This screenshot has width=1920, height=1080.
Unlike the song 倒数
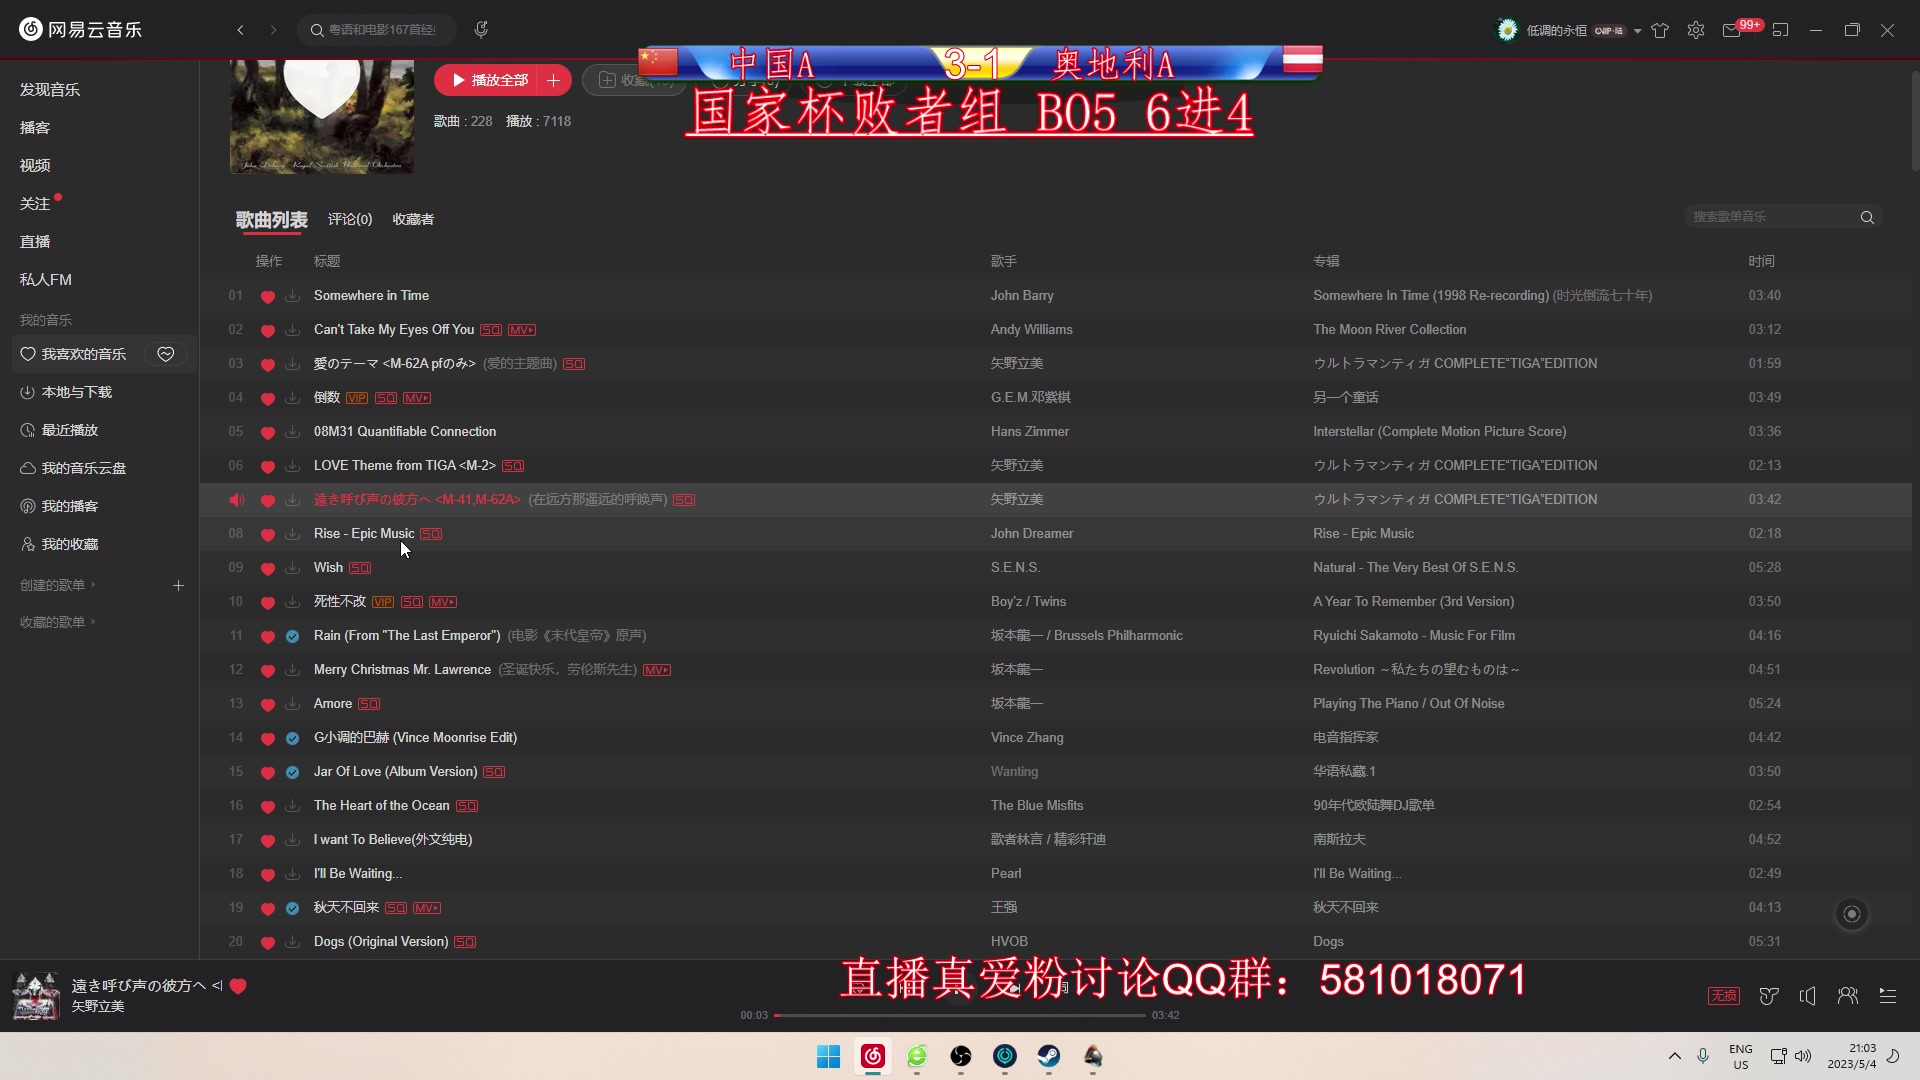coord(267,399)
